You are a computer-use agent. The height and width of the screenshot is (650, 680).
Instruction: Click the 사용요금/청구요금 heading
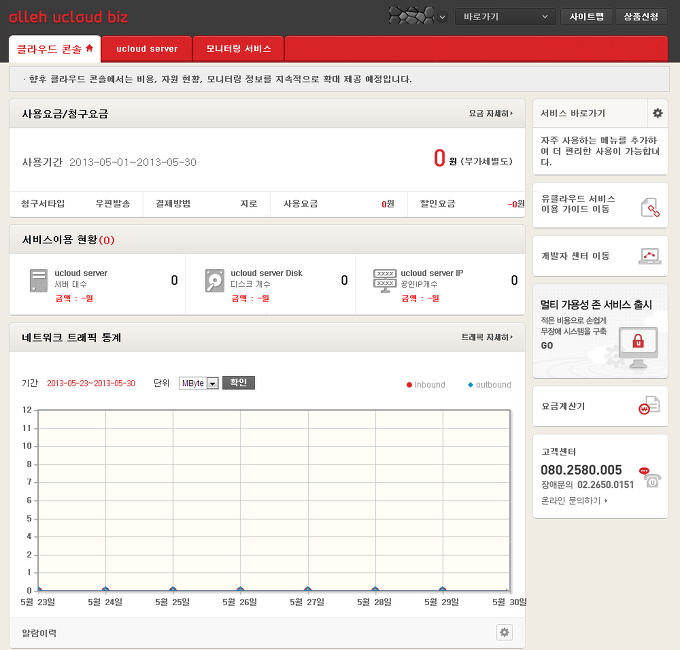65,114
